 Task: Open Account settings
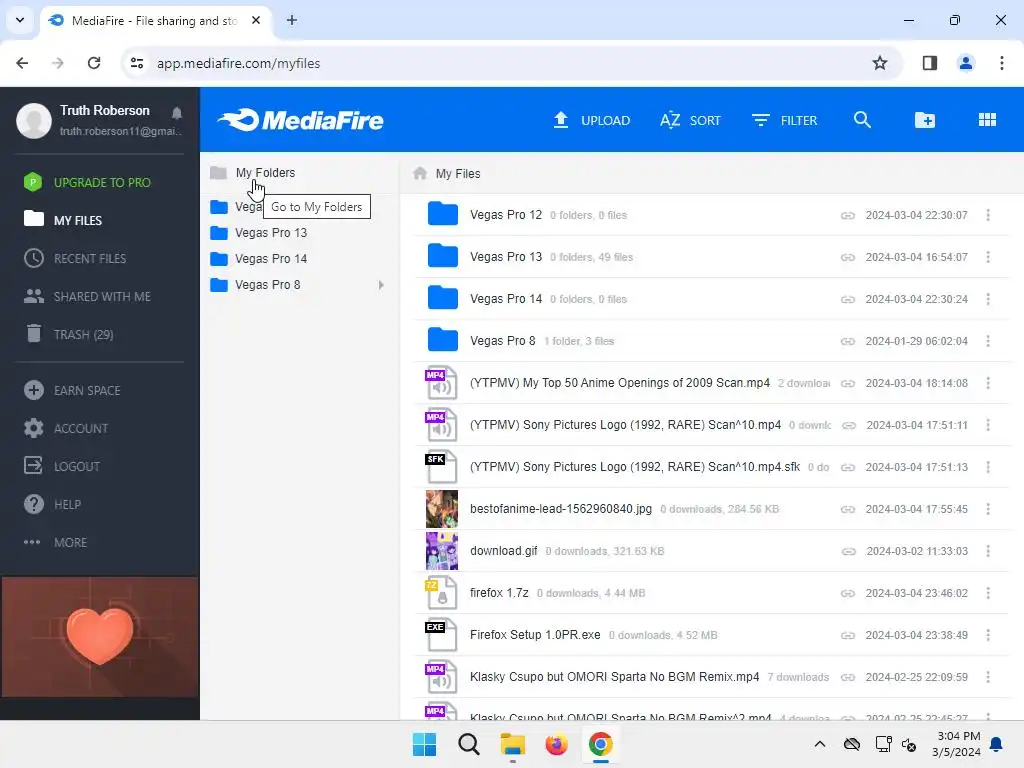(66, 428)
